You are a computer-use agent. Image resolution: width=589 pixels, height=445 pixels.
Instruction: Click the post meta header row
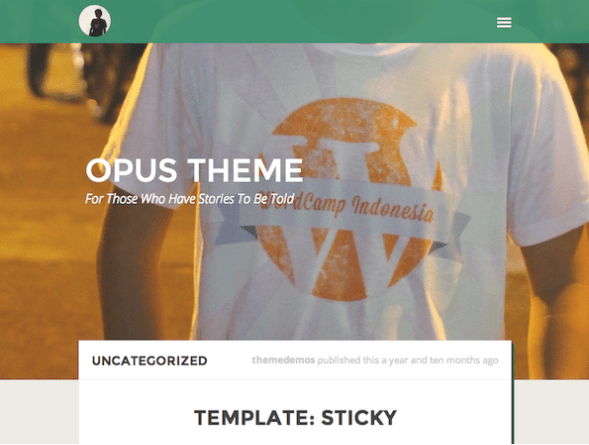click(x=295, y=360)
